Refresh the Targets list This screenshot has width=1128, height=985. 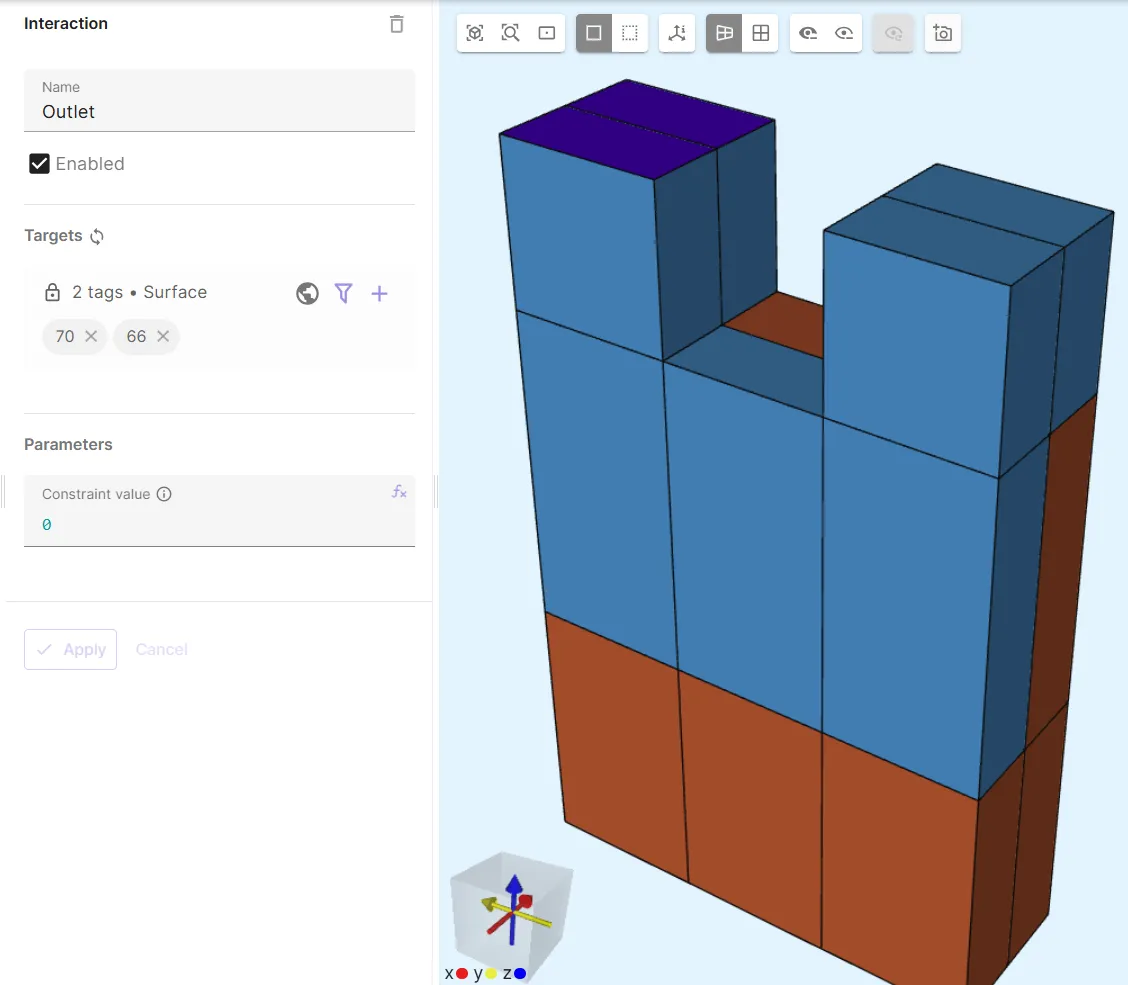click(x=97, y=236)
